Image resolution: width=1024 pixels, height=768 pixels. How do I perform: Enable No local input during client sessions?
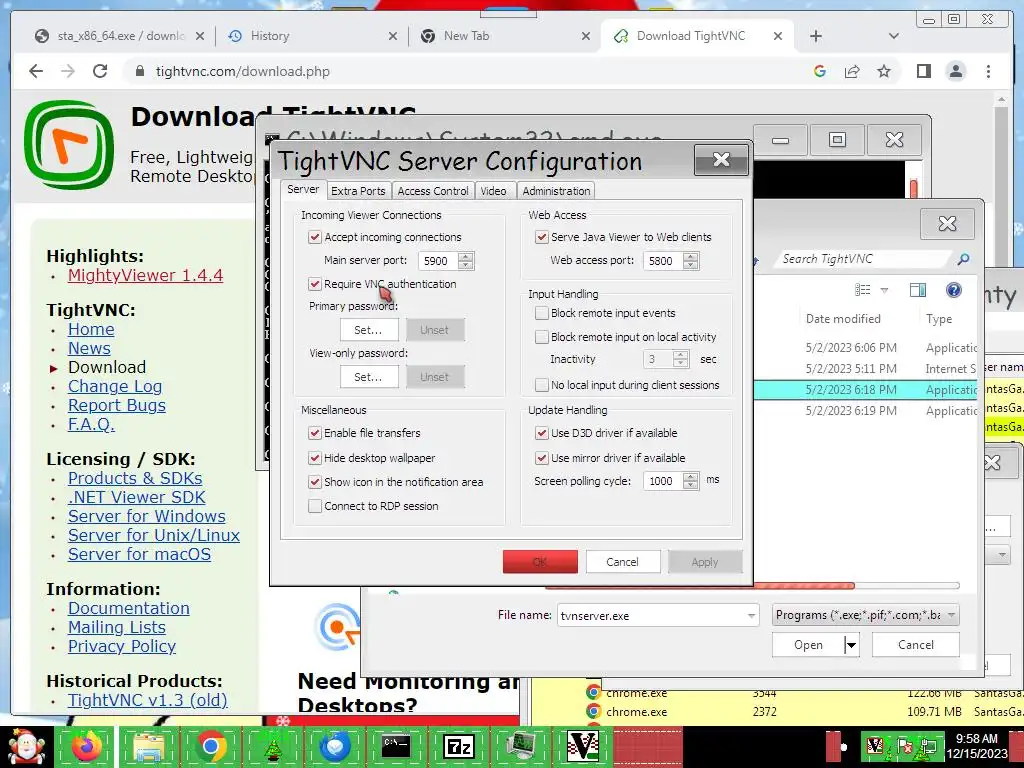pyautogui.click(x=541, y=385)
